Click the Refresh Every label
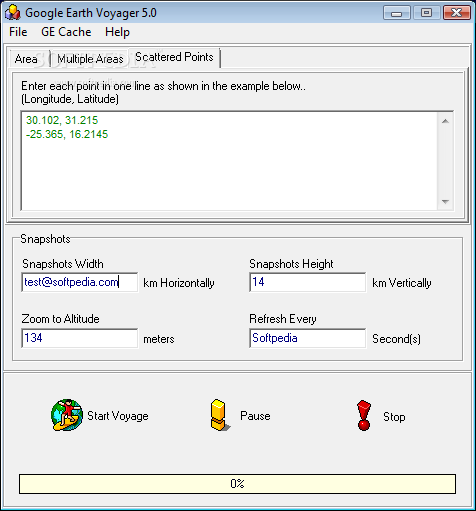 point(283,319)
